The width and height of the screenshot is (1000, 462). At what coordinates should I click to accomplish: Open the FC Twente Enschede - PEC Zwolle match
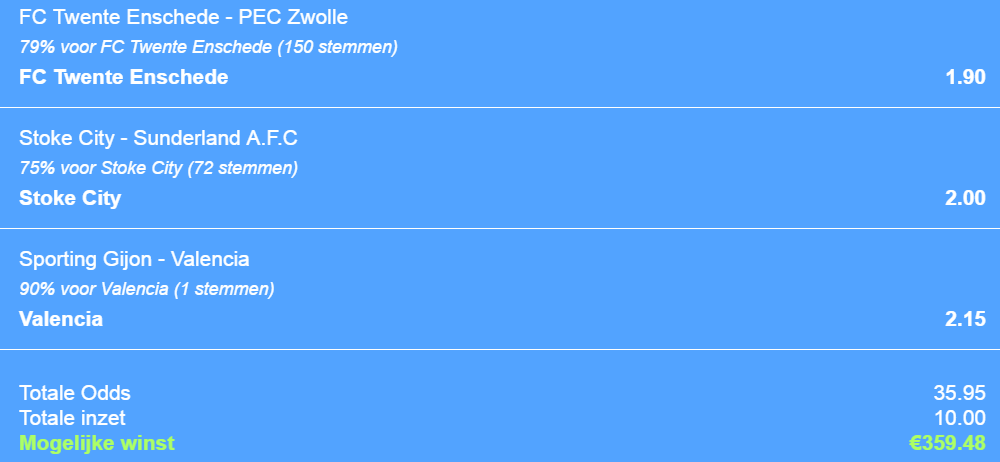point(184,17)
